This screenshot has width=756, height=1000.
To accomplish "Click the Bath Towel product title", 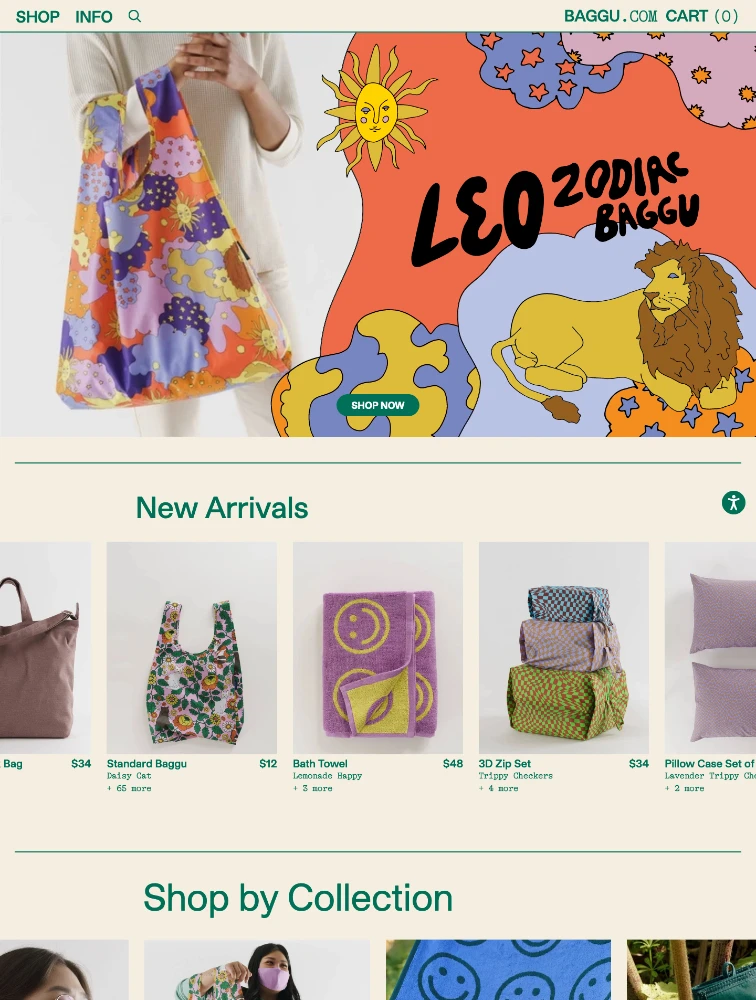I will (320, 763).
